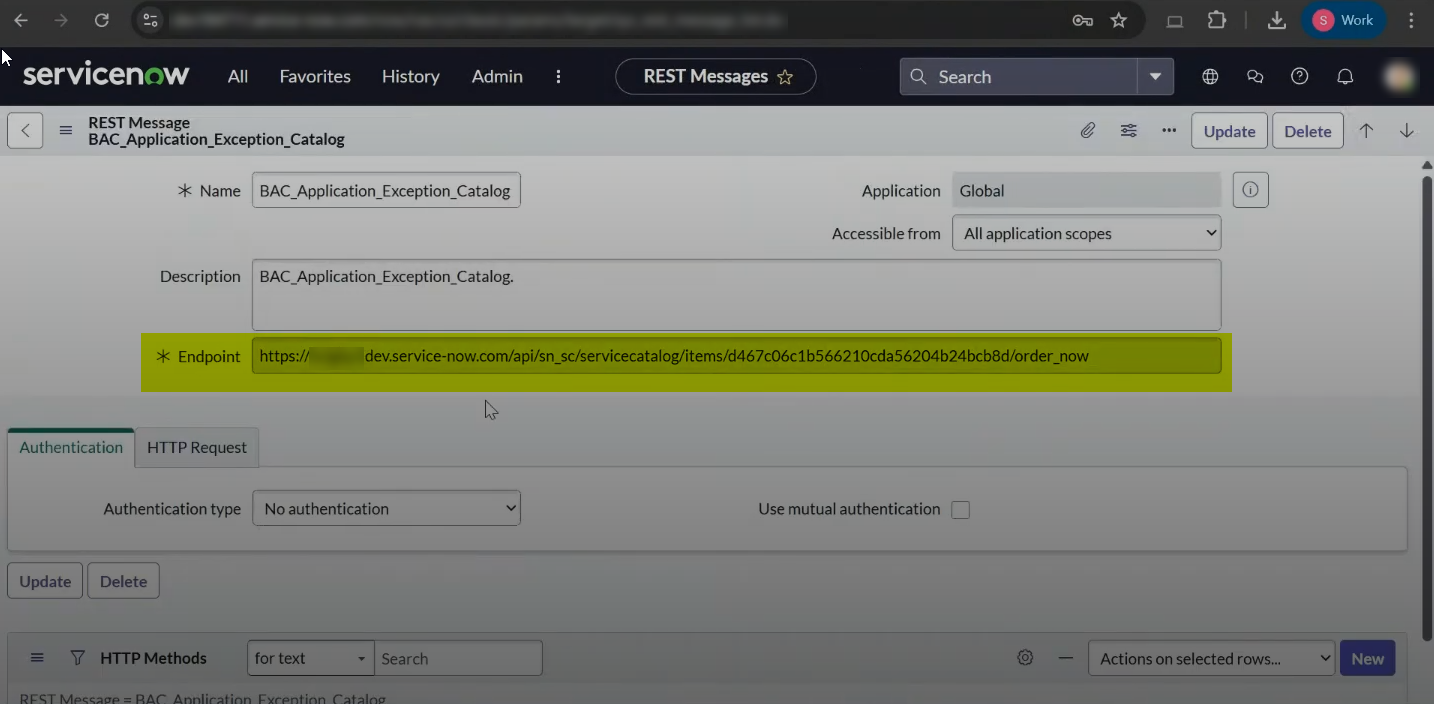Click the page vertical scrollbar

pyautogui.click(x=1427, y=410)
